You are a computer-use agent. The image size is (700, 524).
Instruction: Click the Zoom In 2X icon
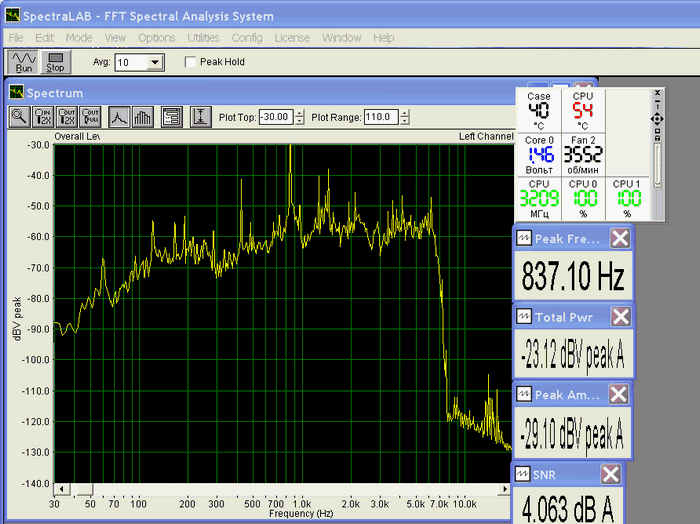click(x=43, y=116)
